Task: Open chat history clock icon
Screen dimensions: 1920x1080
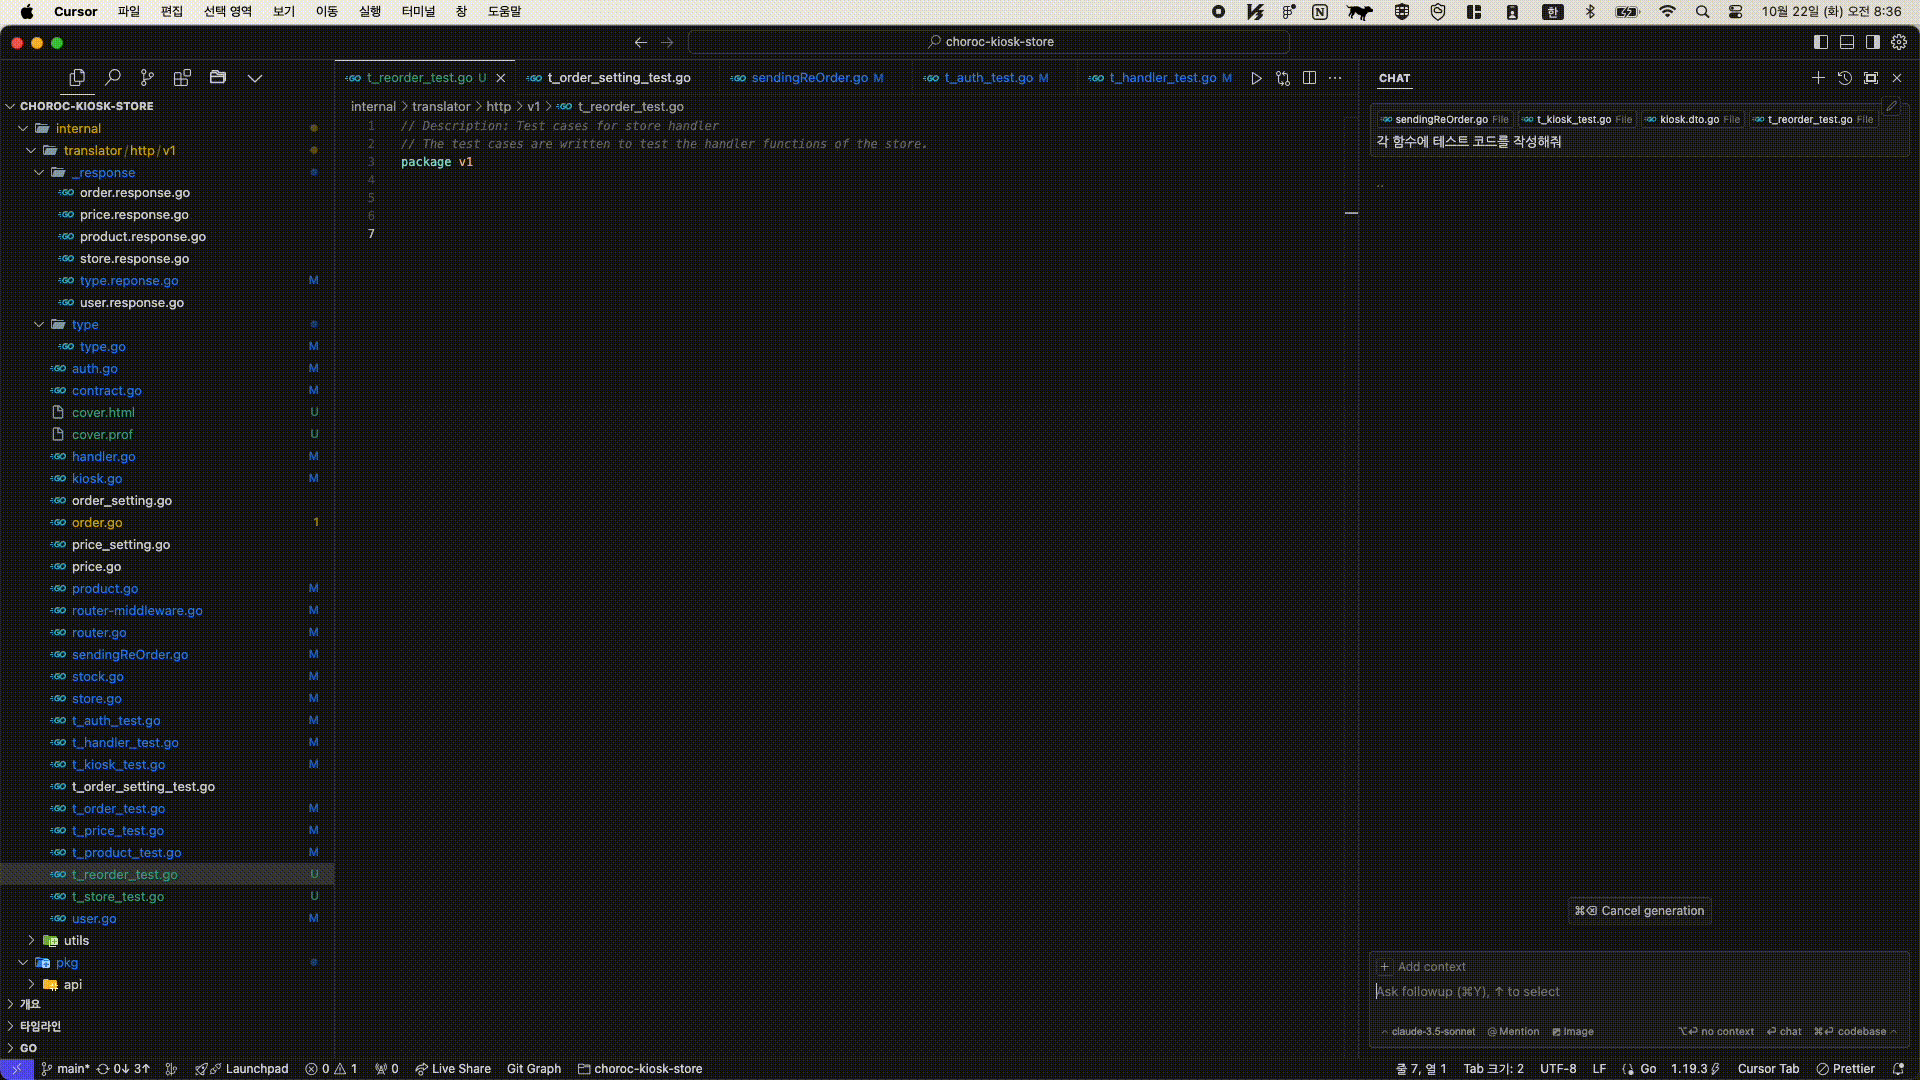Action: [x=1845, y=78]
